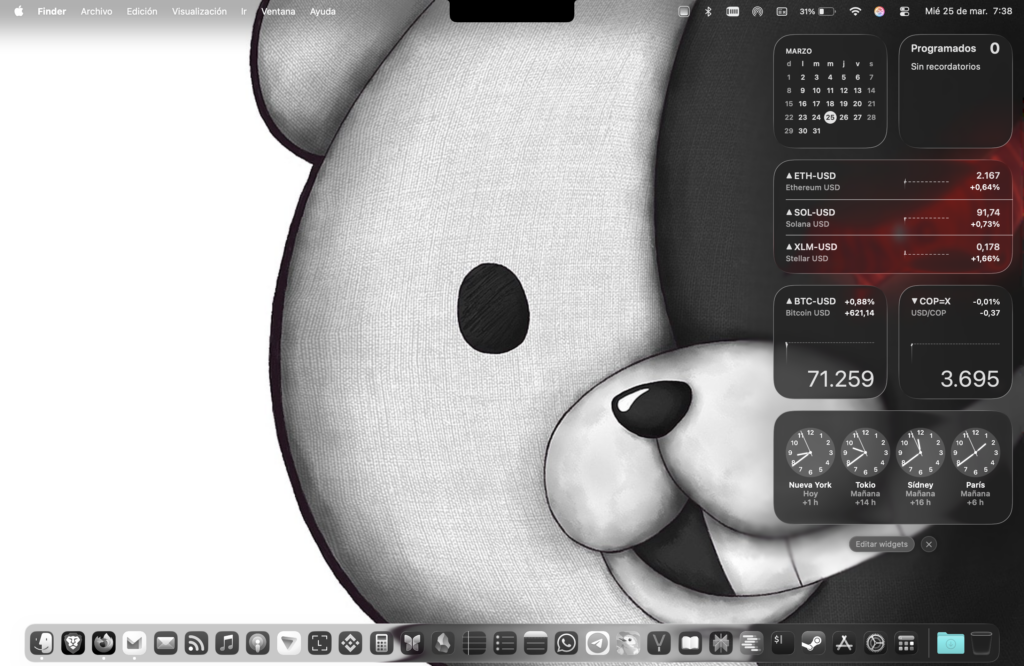Click the Podcasts icon in dock
This screenshot has height=666, width=1024.
(x=258, y=643)
